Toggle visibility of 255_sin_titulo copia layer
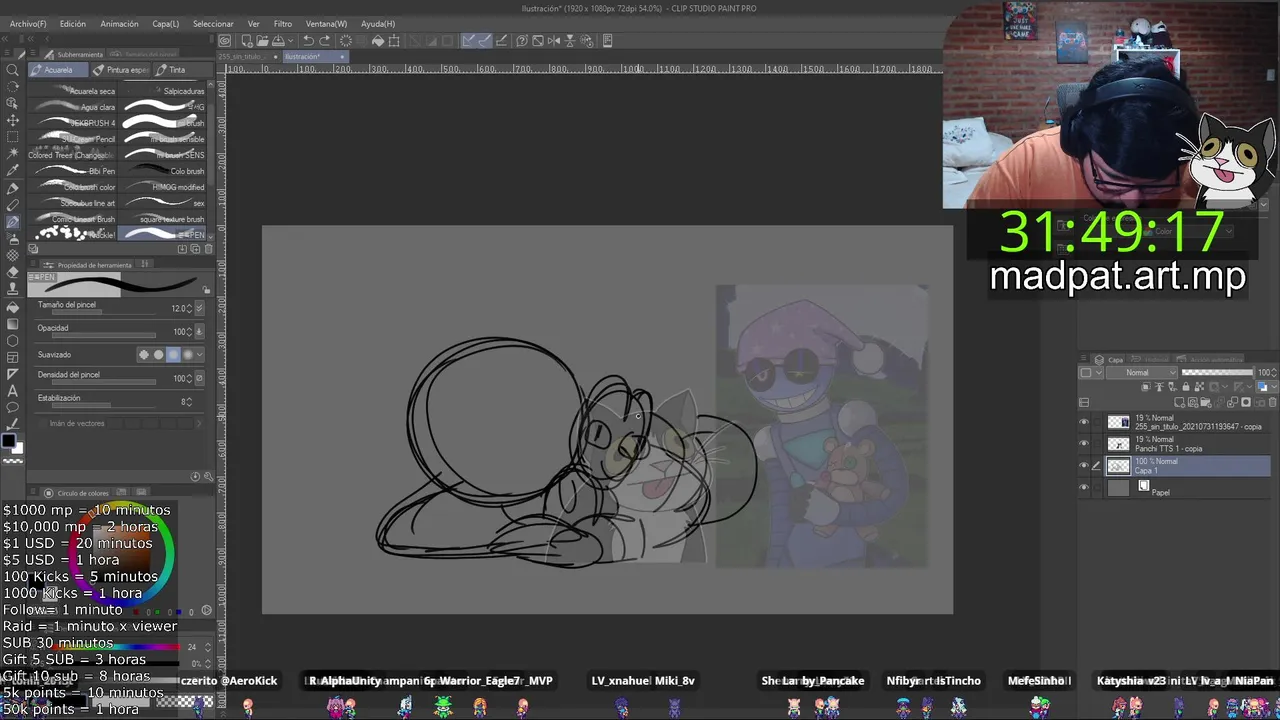Screen dimensions: 1280x720 coord(1084,422)
